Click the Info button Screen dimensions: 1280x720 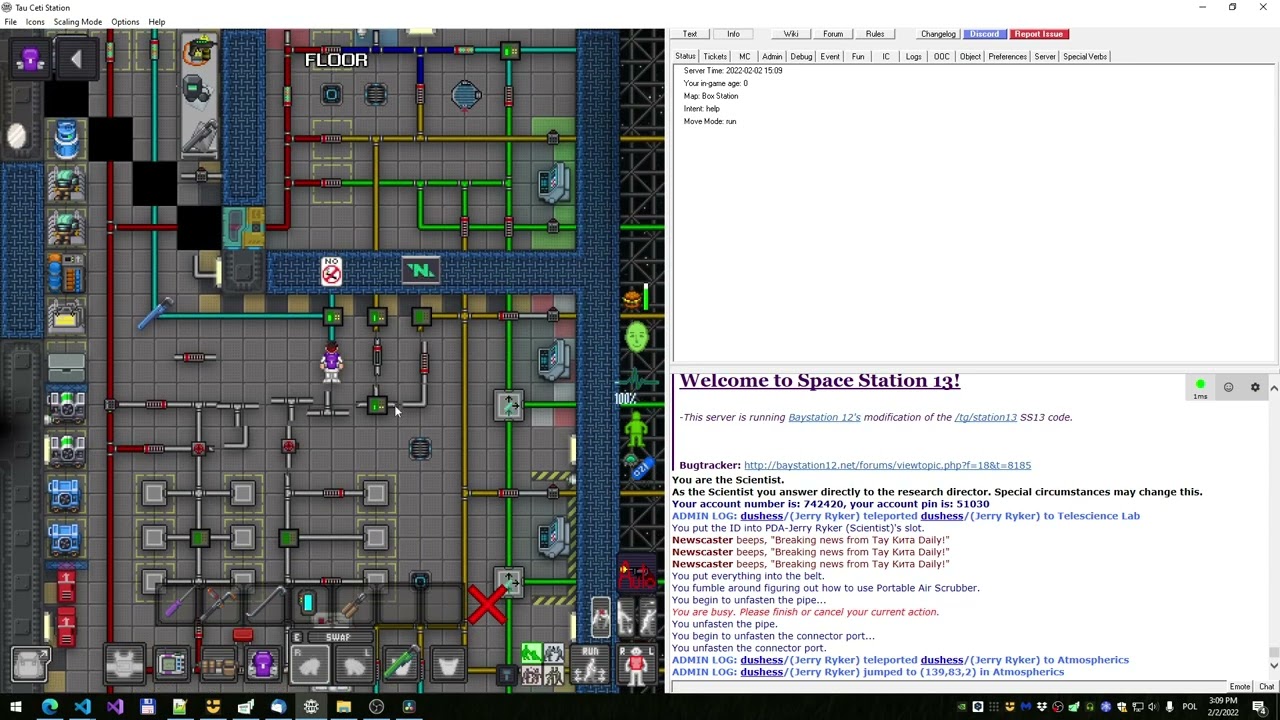click(733, 34)
